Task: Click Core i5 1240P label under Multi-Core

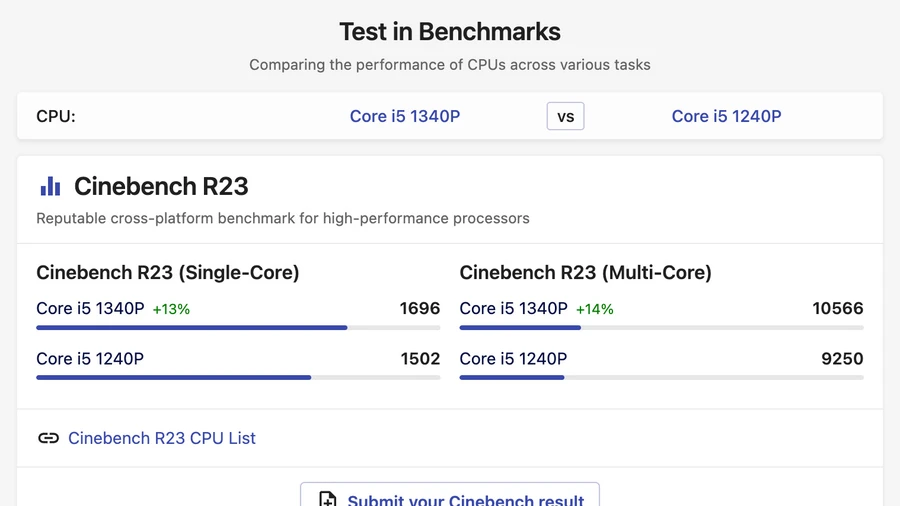Action: pyautogui.click(x=513, y=359)
